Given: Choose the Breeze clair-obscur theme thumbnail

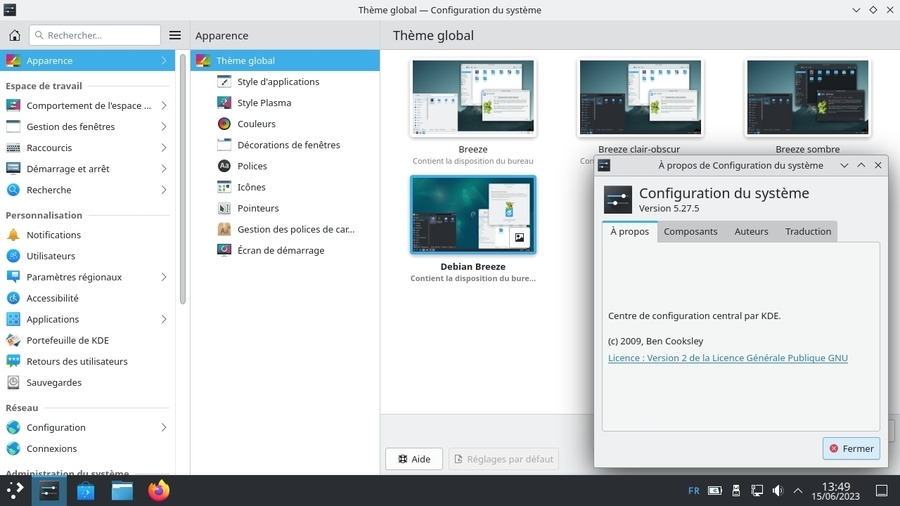Looking at the screenshot, I should coord(640,98).
